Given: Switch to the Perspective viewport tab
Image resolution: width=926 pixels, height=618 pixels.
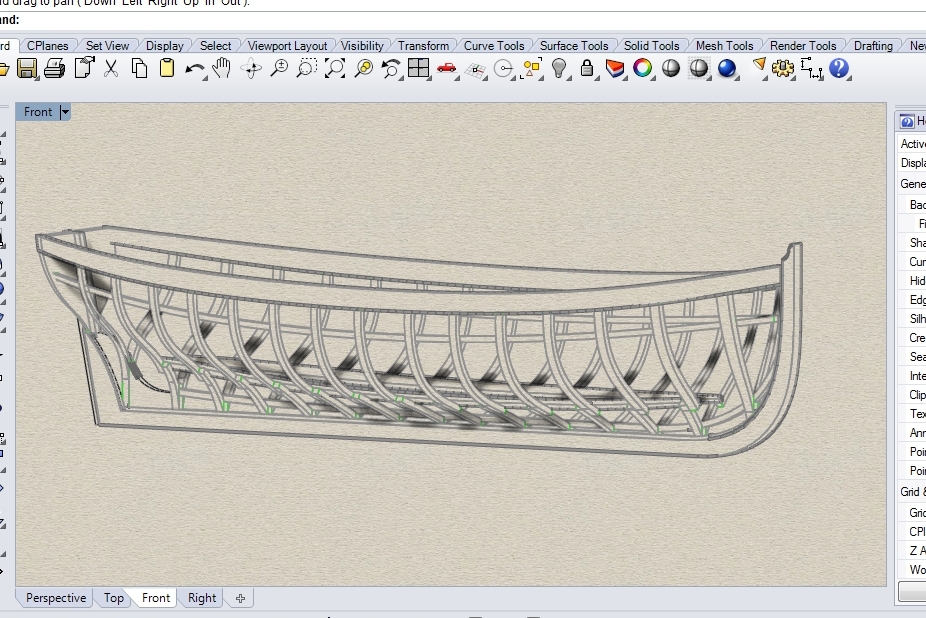Looking at the screenshot, I should pos(56,598).
